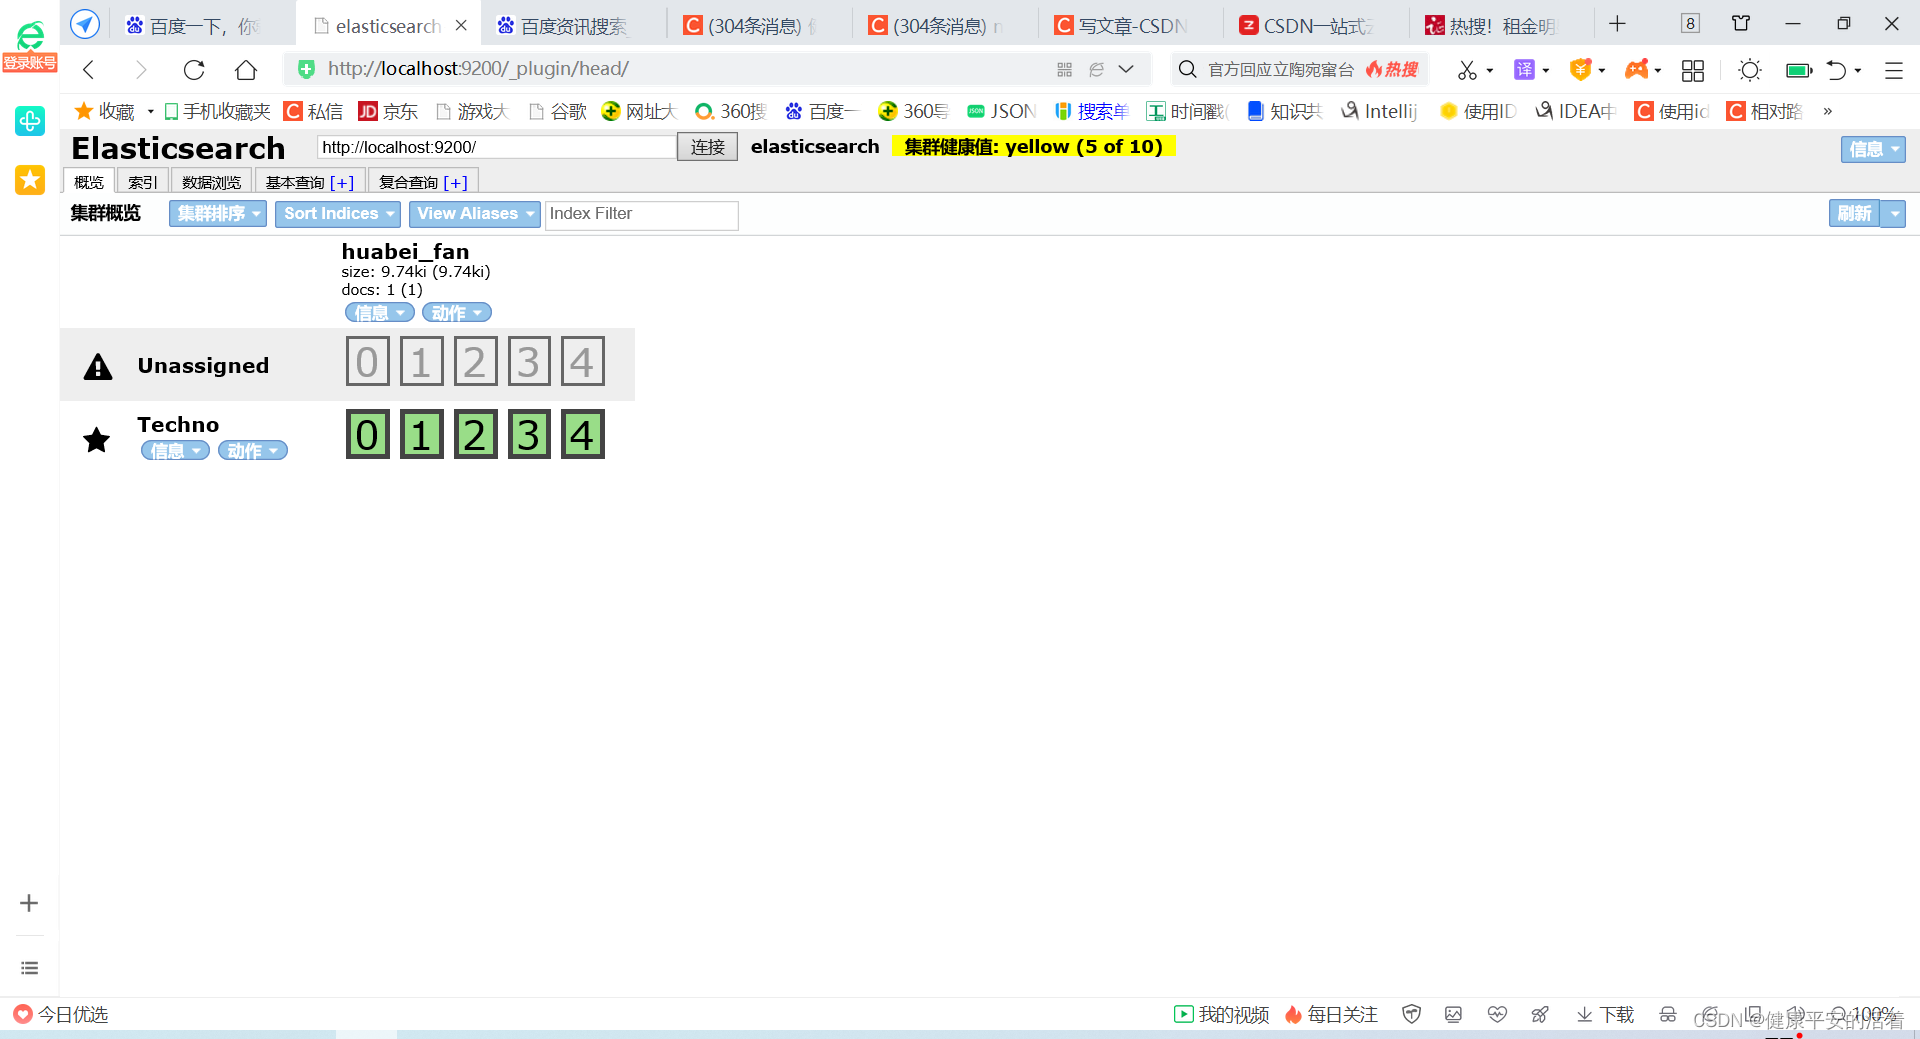This screenshot has width=1920, height=1039.
Task: Show more bookmarks with chevron
Action: (1828, 111)
